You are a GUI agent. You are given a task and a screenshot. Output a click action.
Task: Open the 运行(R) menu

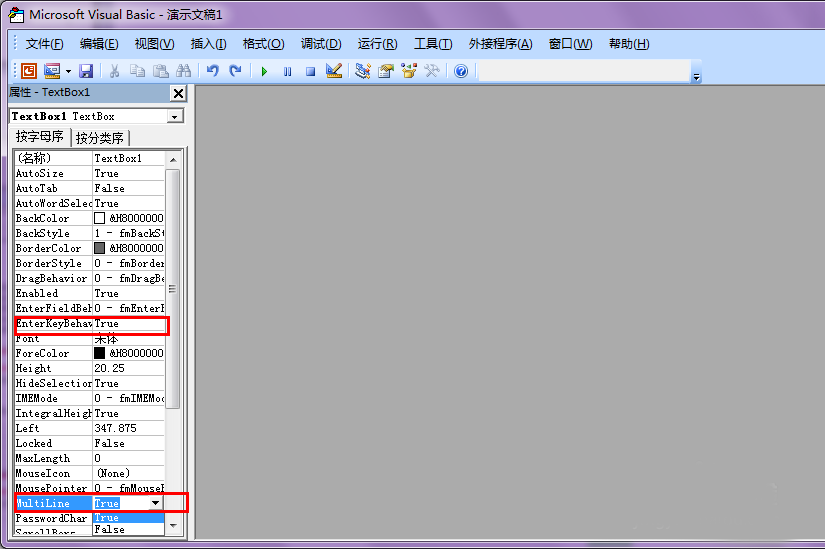(x=377, y=44)
